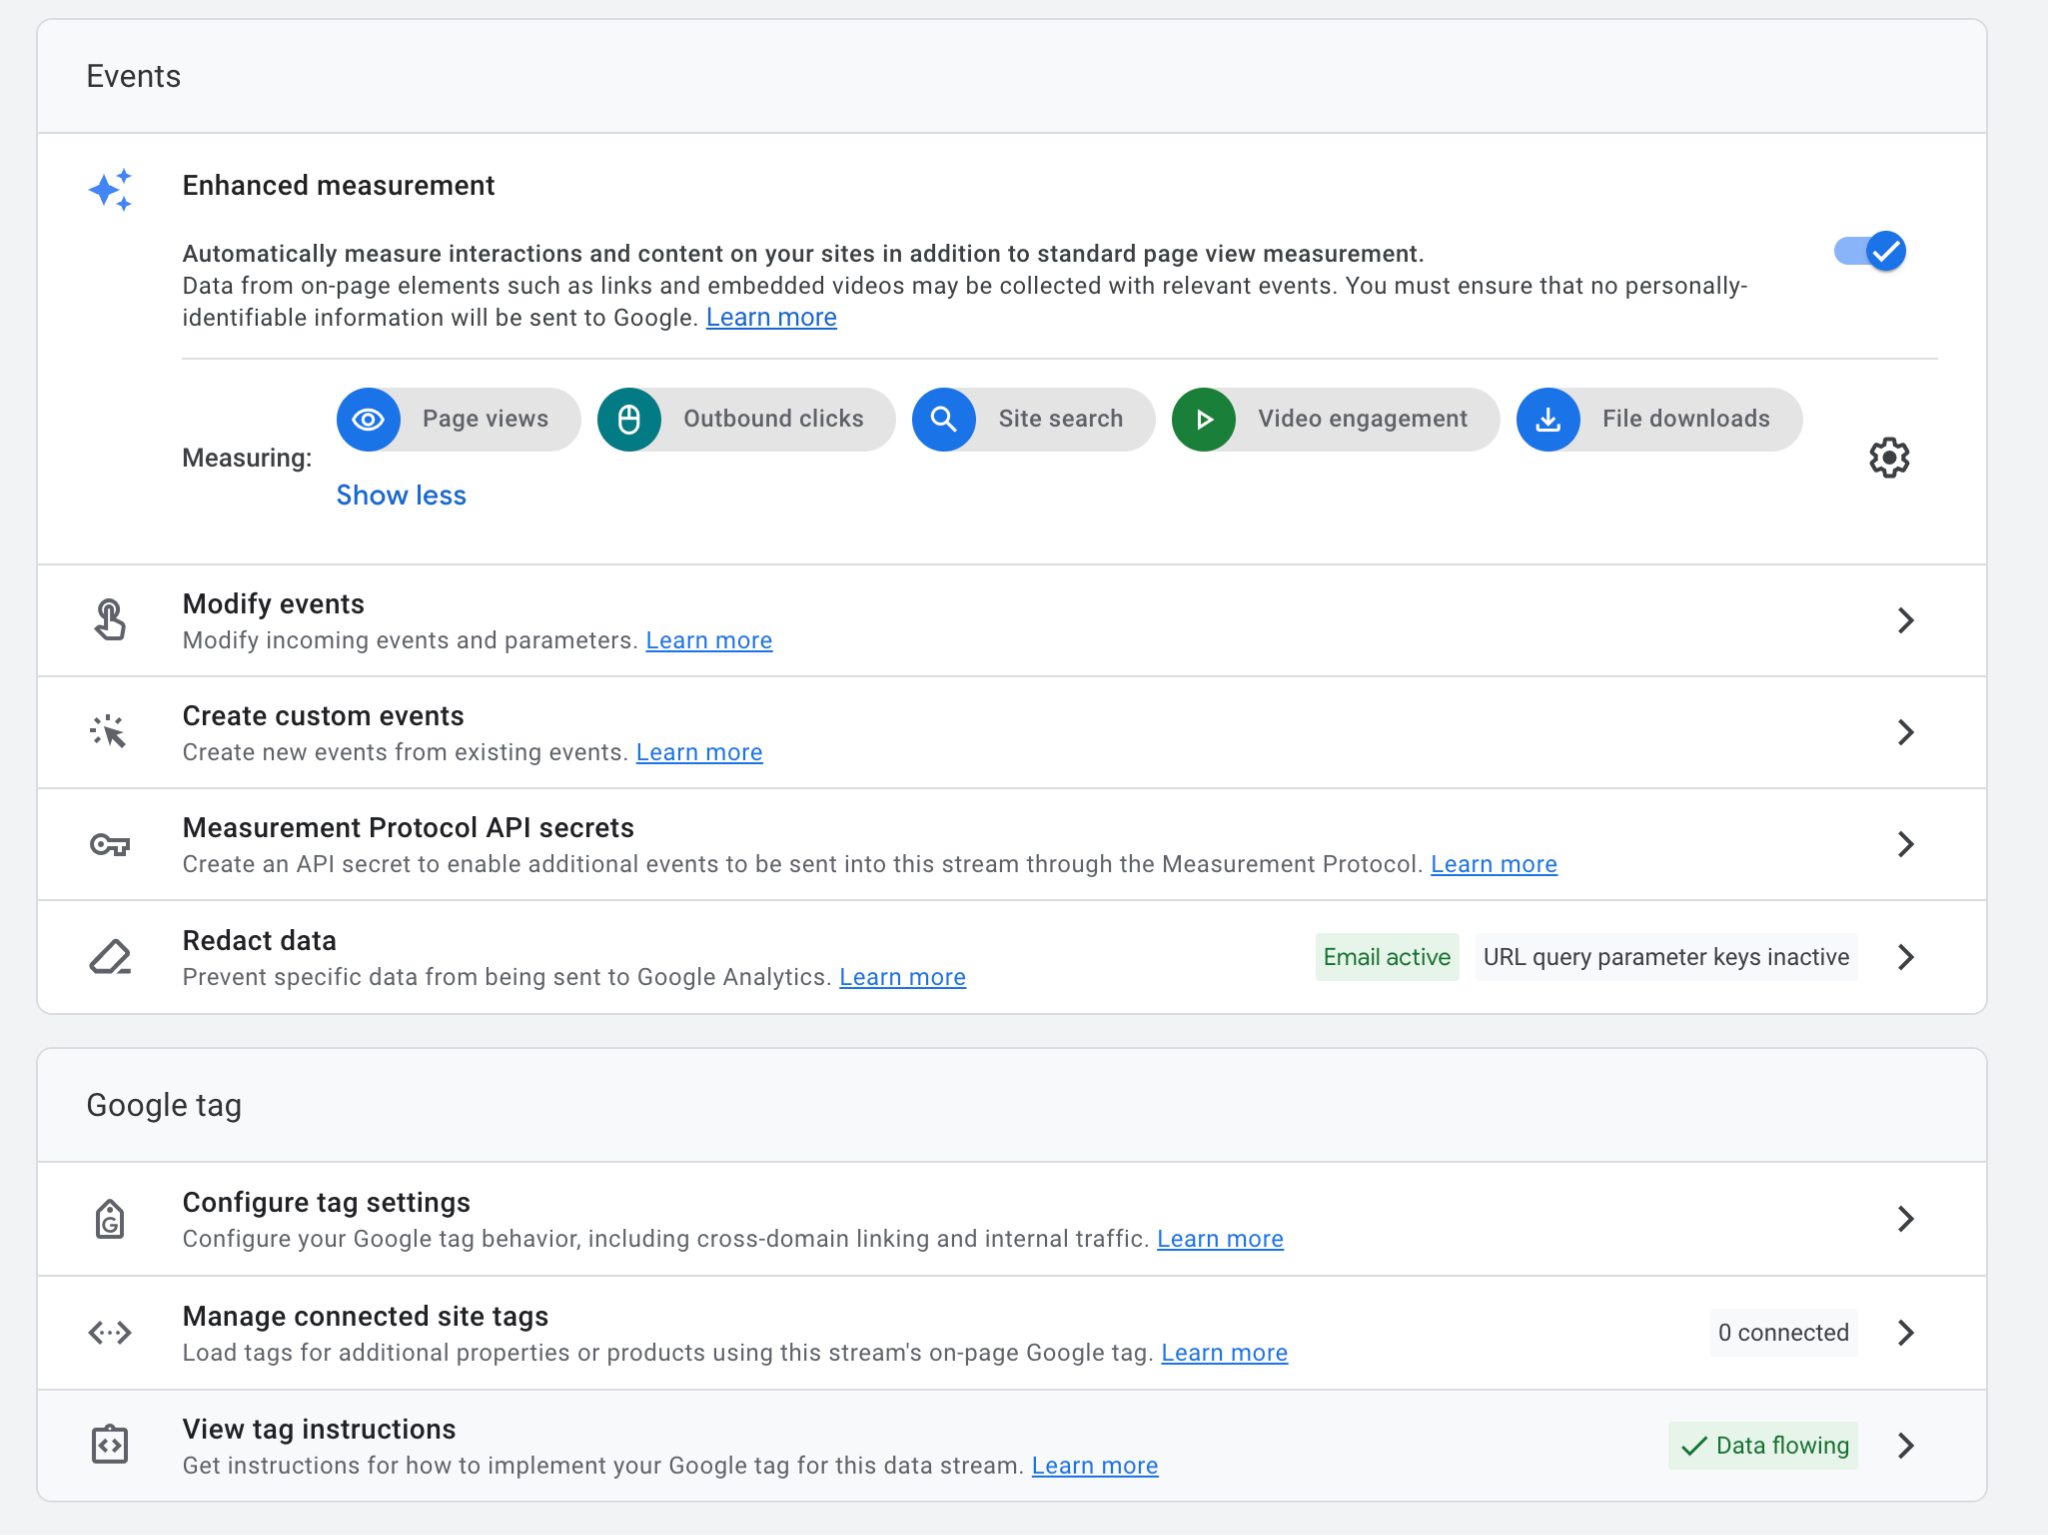Open the Learn more link under Redact data
Viewport: 2048px width, 1535px height.
click(902, 977)
